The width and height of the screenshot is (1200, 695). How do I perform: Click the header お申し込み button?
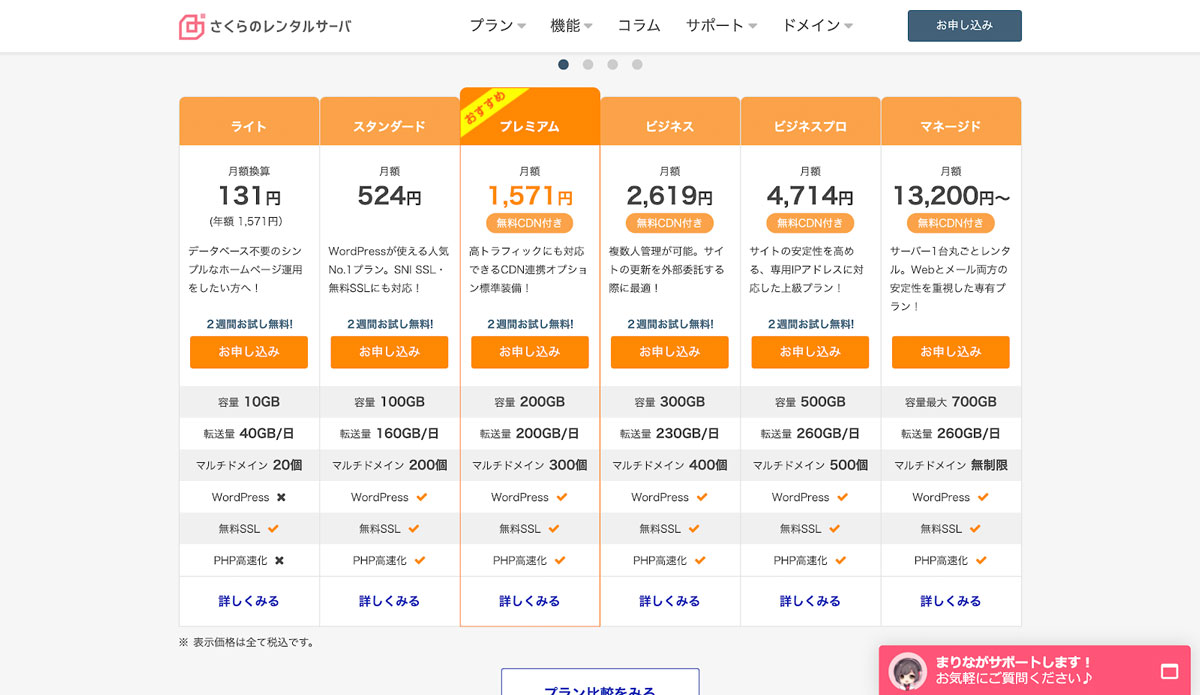tap(965, 26)
